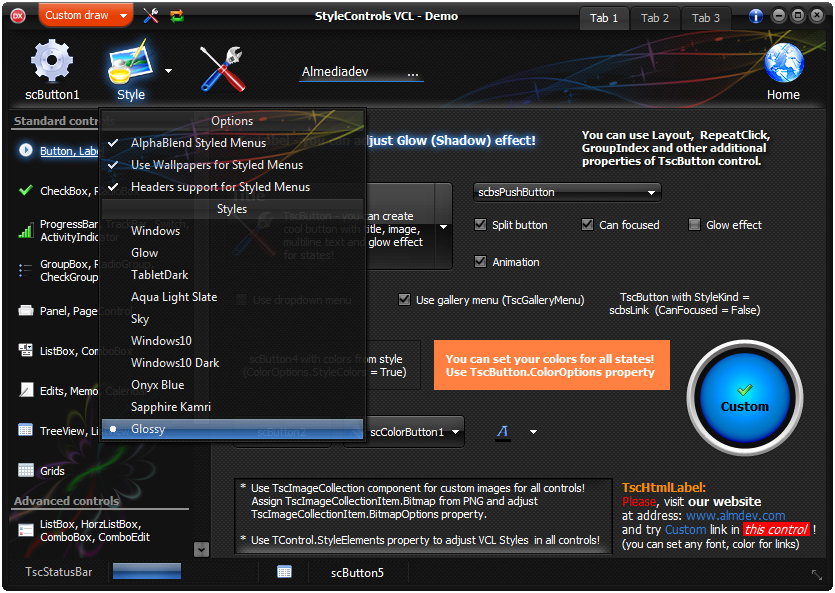
Task: Toggle Use gallery menu checkbox
Action: 404,300
